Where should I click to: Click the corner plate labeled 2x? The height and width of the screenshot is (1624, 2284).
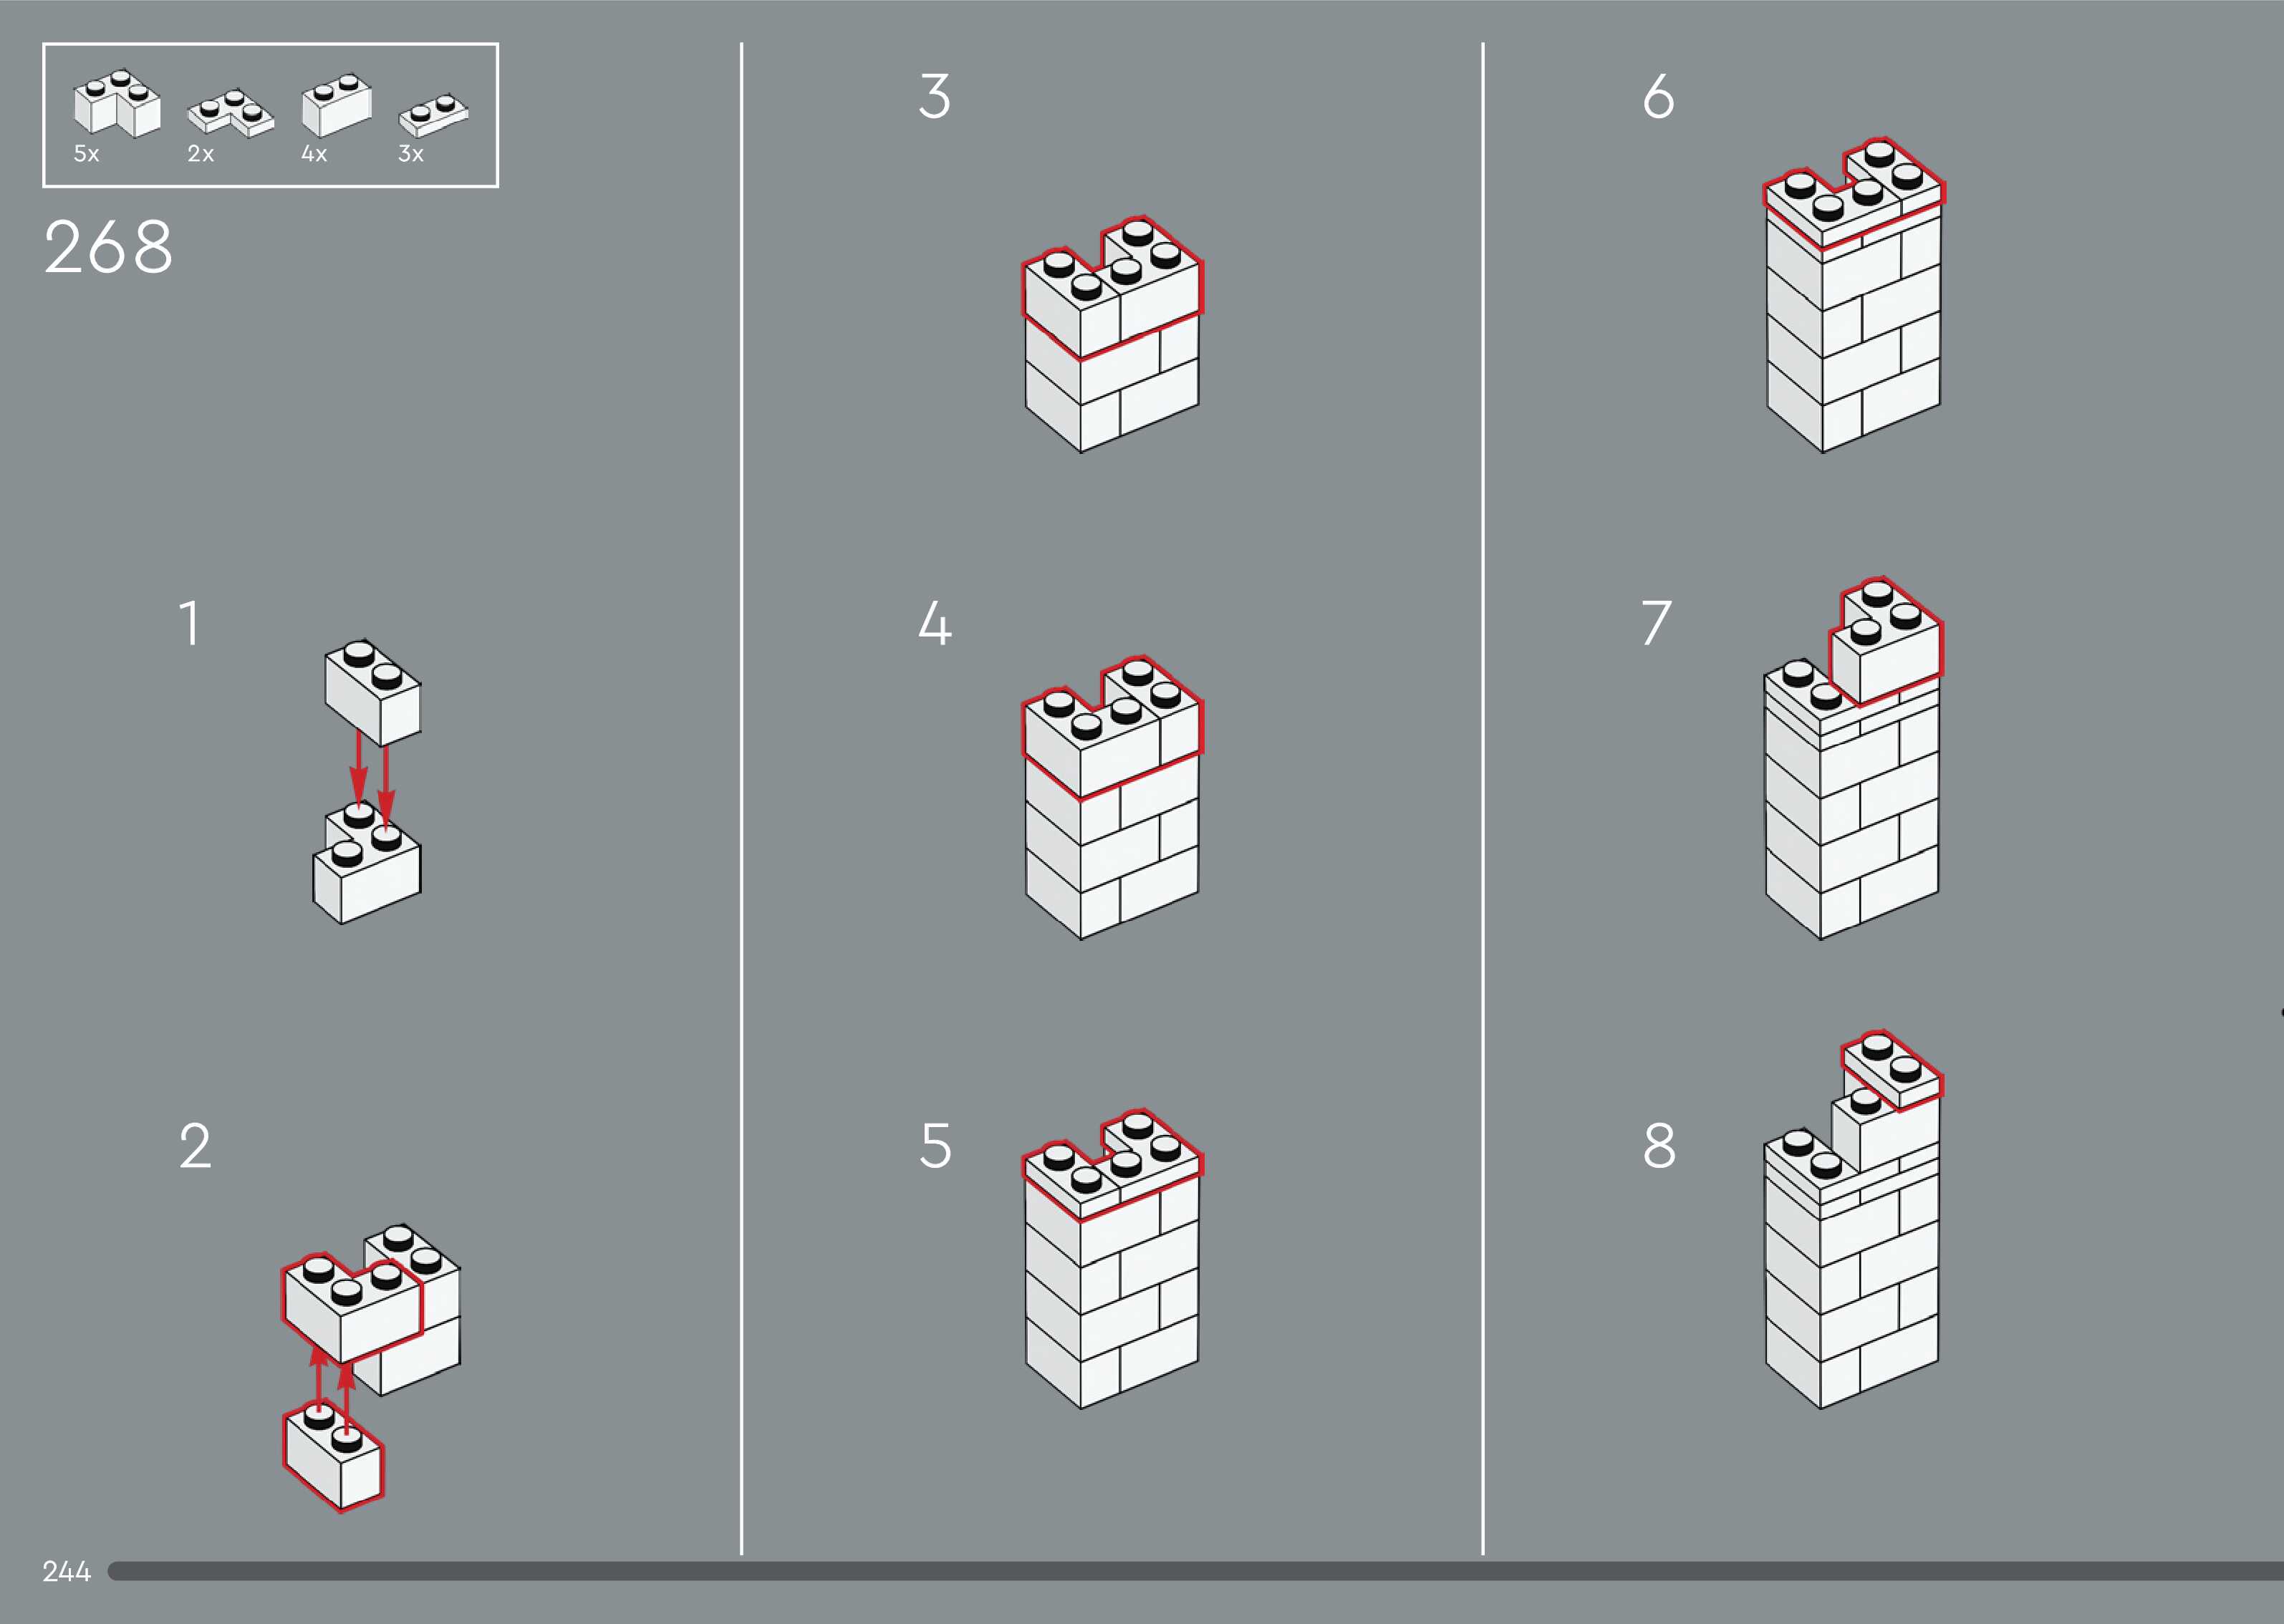coord(231,113)
